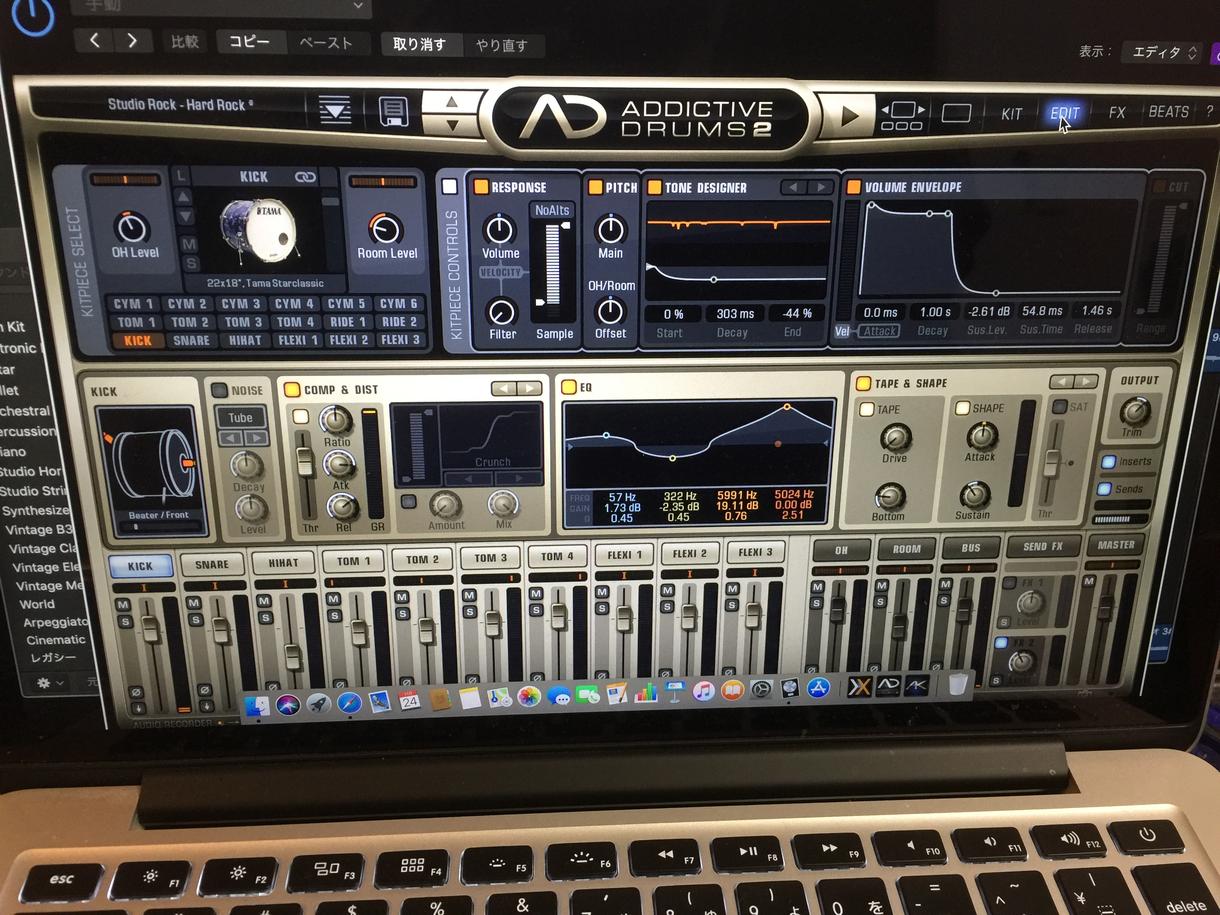Screen dimensions: 1220x915
Task: Solo the KICK mixer channel
Action: click(x=125, y=623)
